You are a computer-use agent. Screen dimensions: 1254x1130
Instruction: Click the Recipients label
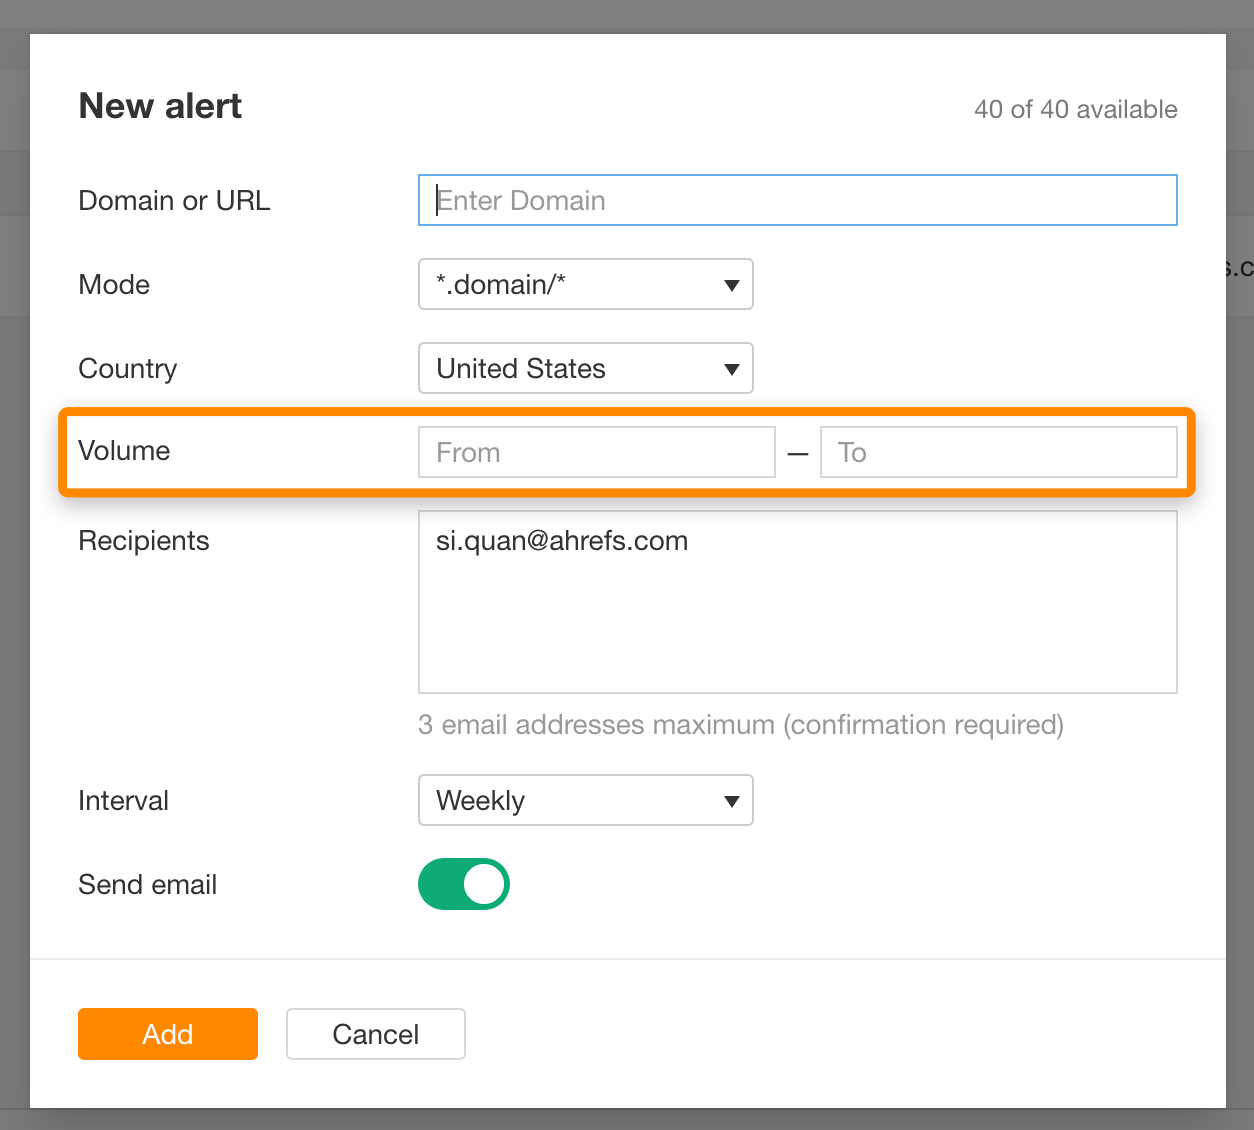(144, 541)
